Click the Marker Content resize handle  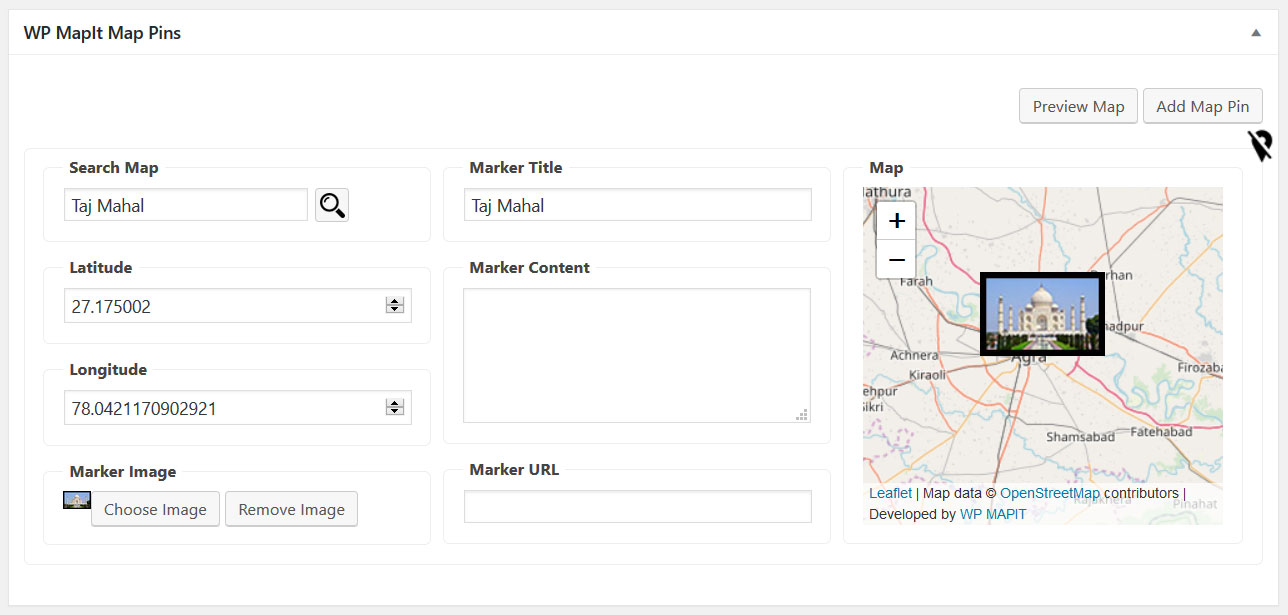click(802, 414)
